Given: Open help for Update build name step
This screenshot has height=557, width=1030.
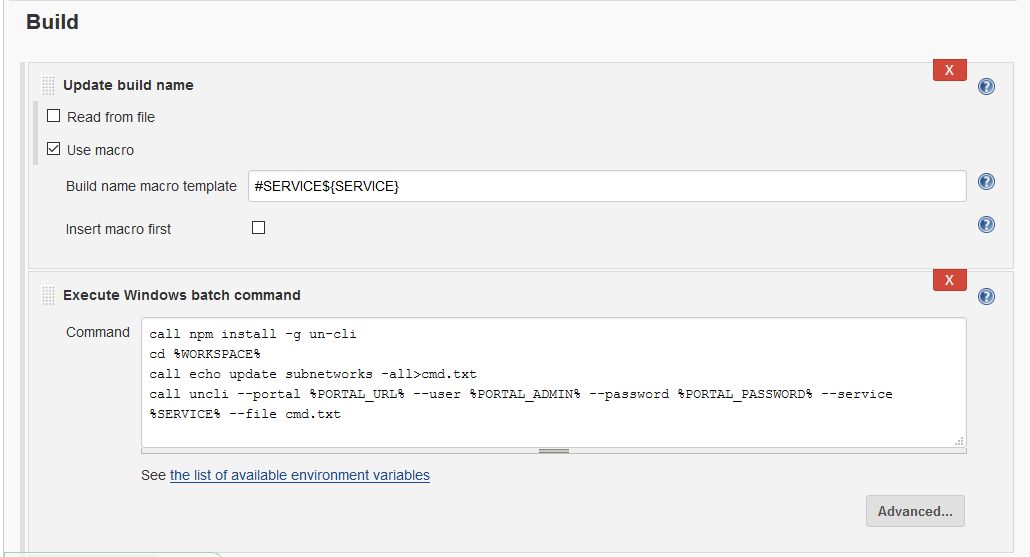Looking at the screenshot, I should (x=986, y=86).
